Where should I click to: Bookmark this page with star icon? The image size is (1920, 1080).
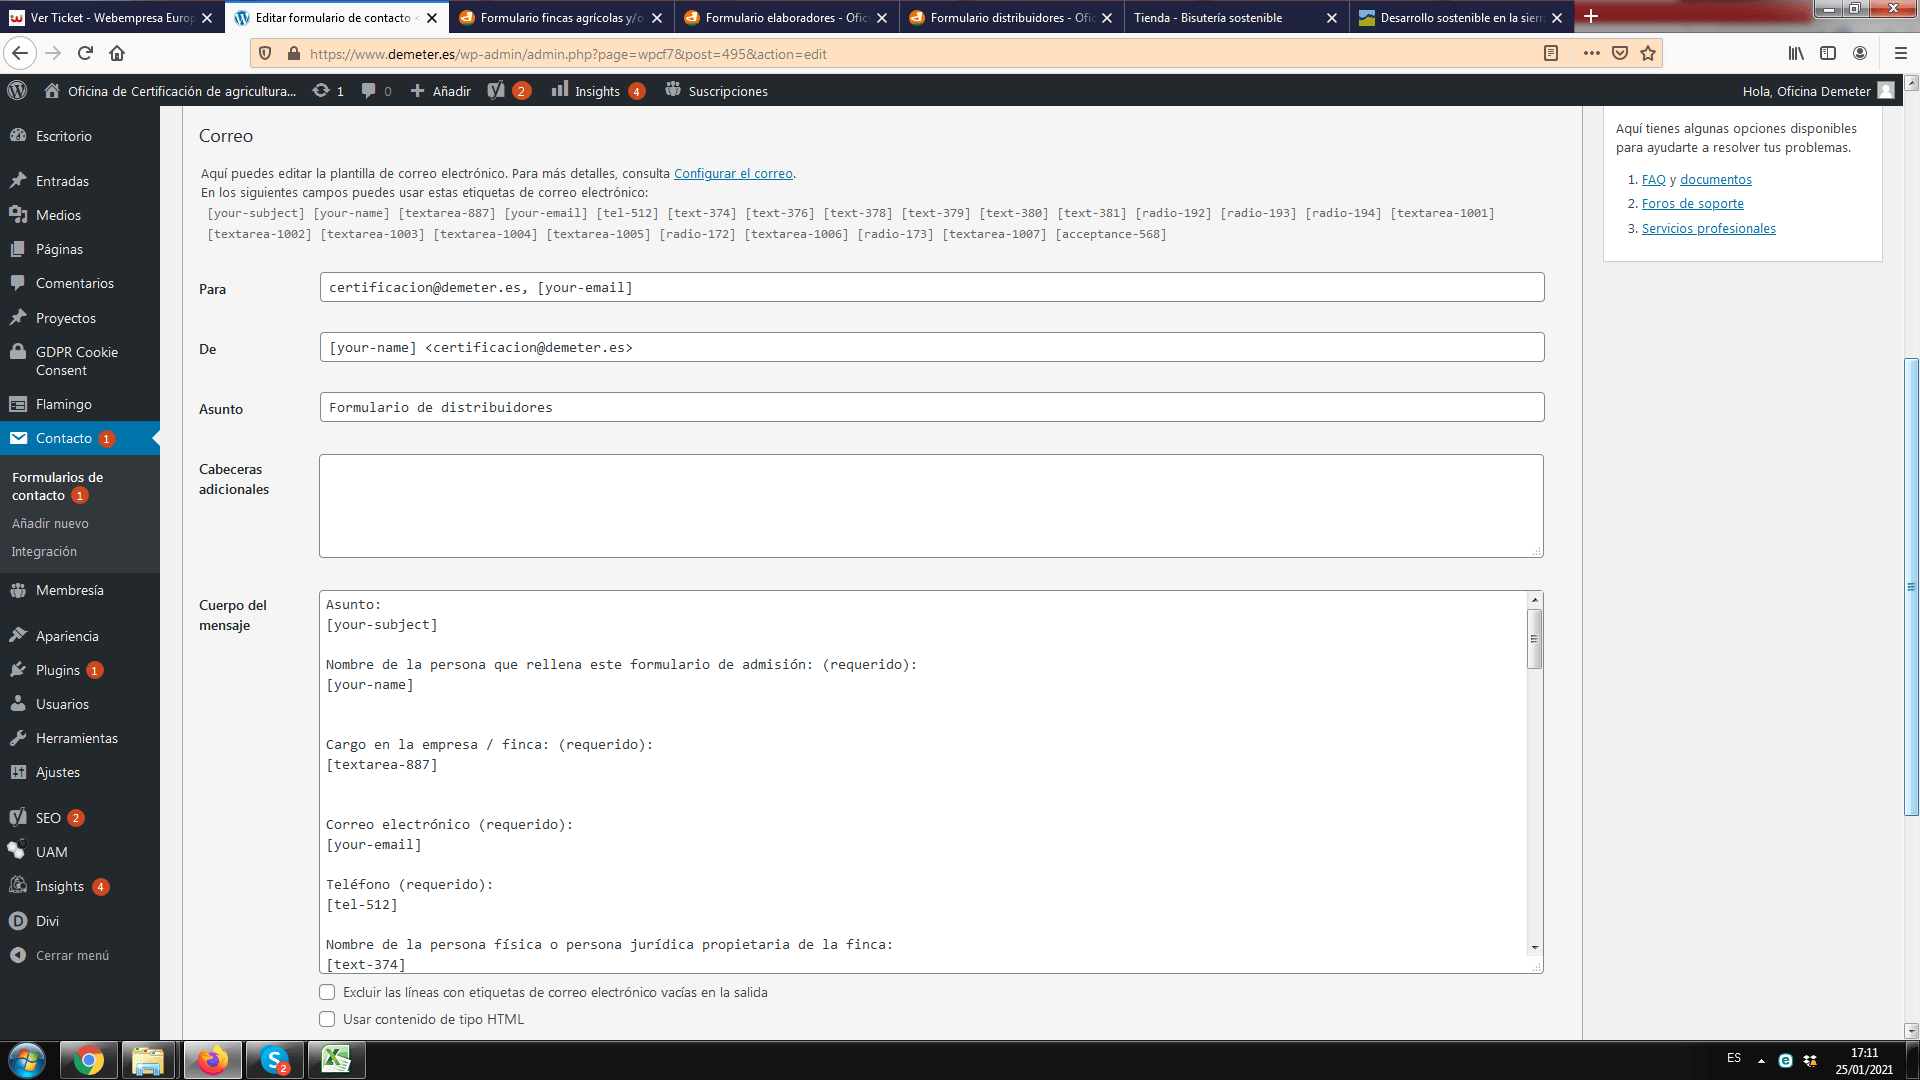pos(1648,53)
